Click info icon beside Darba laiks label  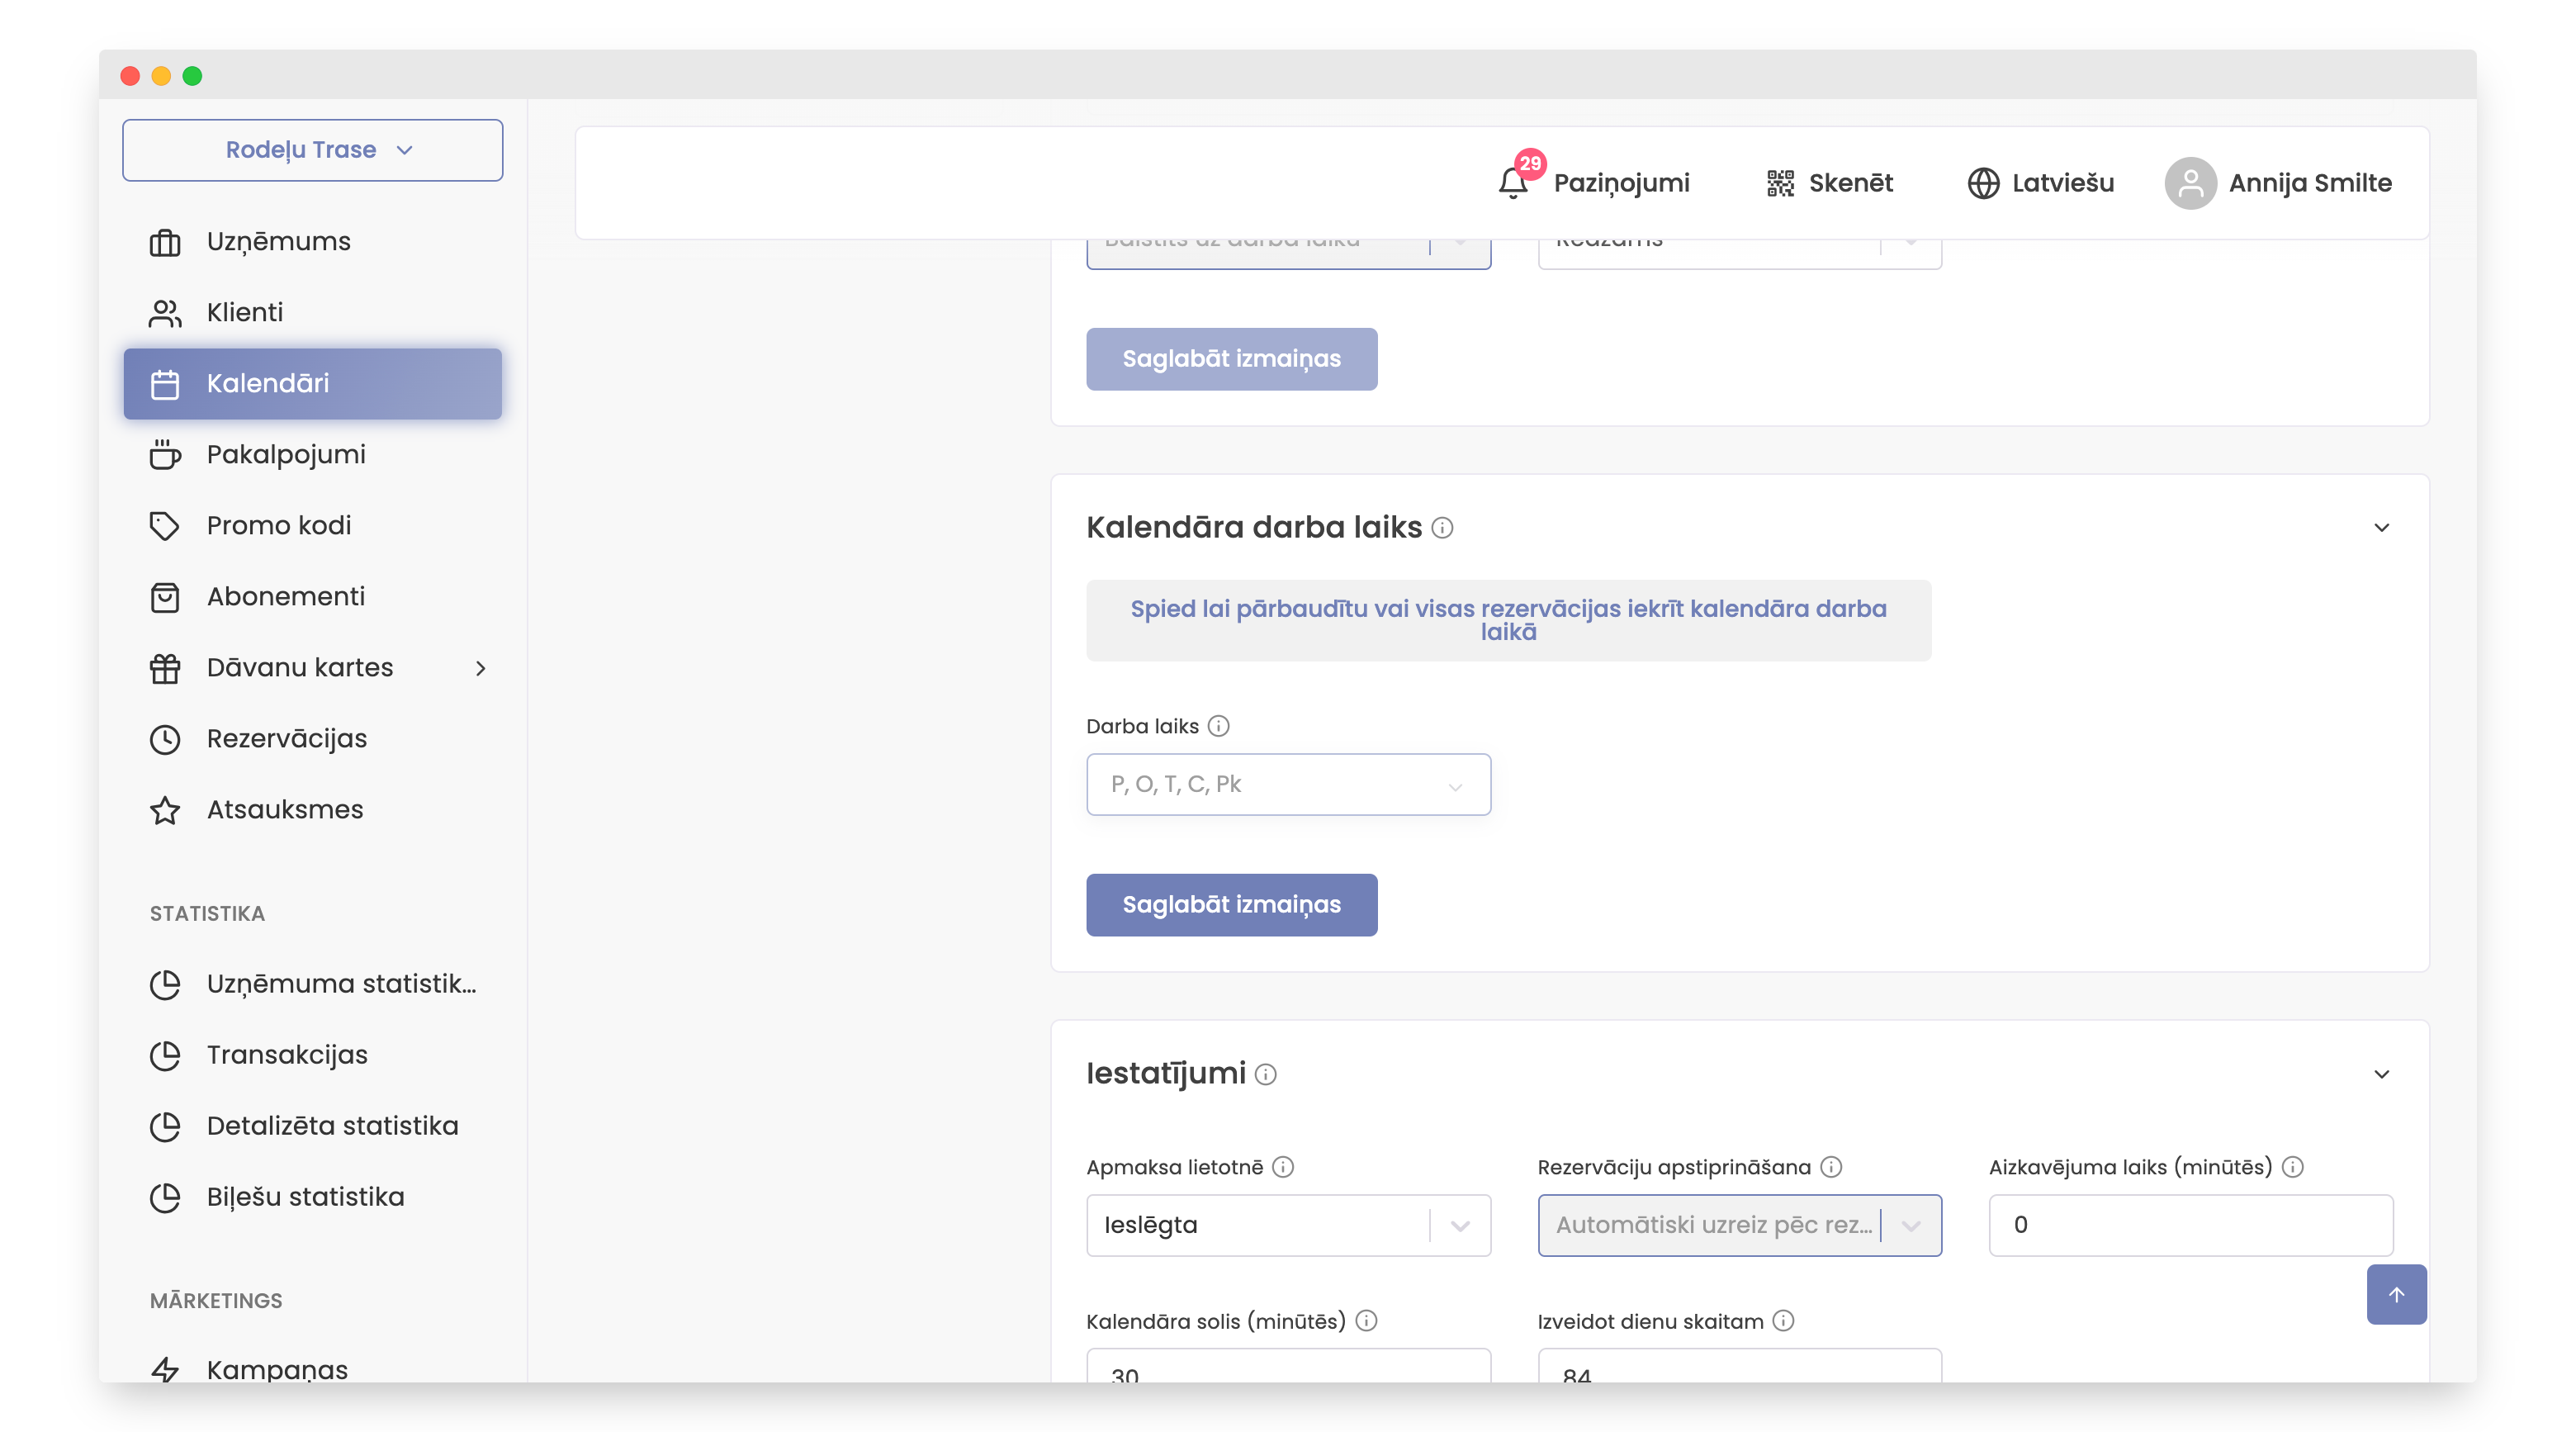pos(1218,727)
